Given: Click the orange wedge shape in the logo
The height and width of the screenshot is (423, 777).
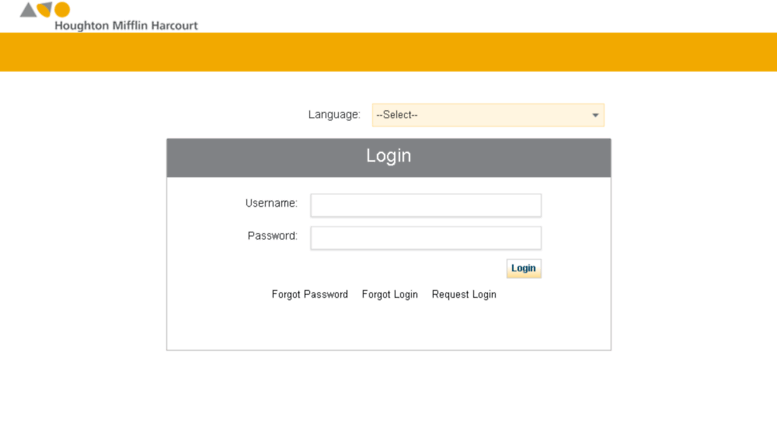Looking at the screenshot, I should 45,9.
